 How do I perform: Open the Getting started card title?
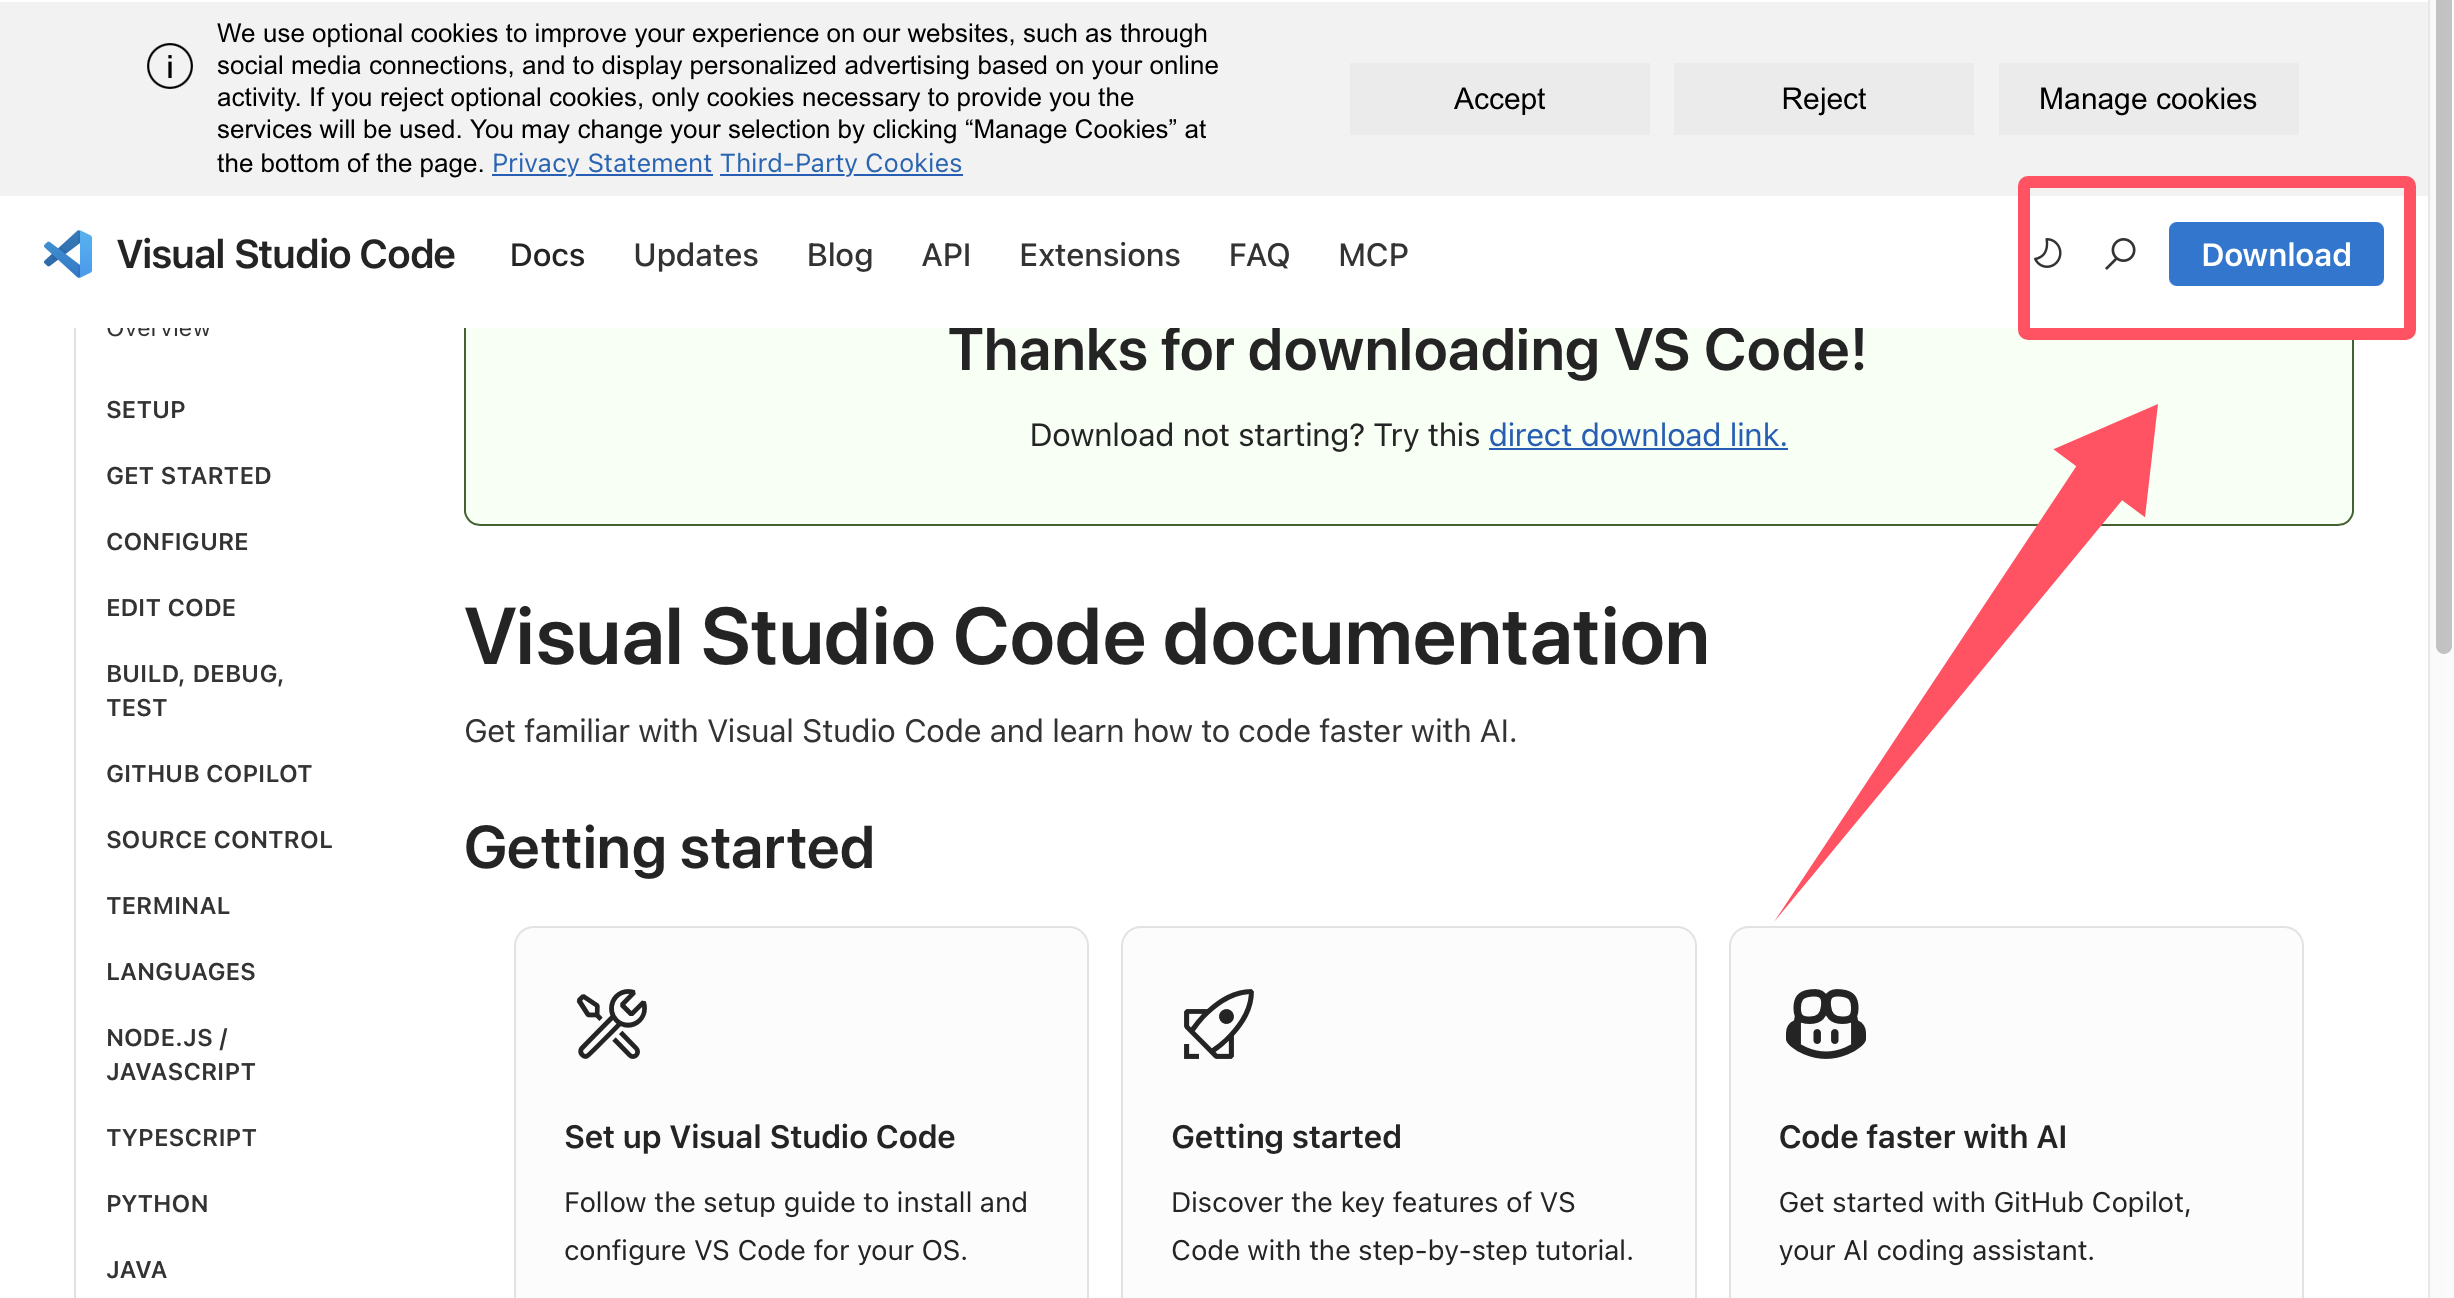pyautogui.click(x=1286, y=1137)
